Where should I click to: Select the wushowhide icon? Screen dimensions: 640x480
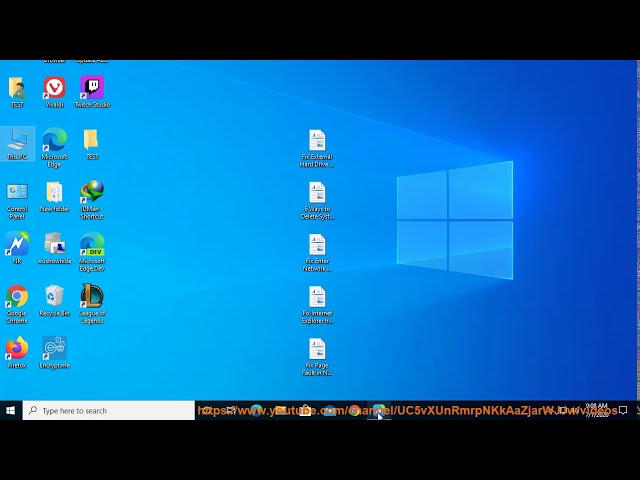coord(54,248)
